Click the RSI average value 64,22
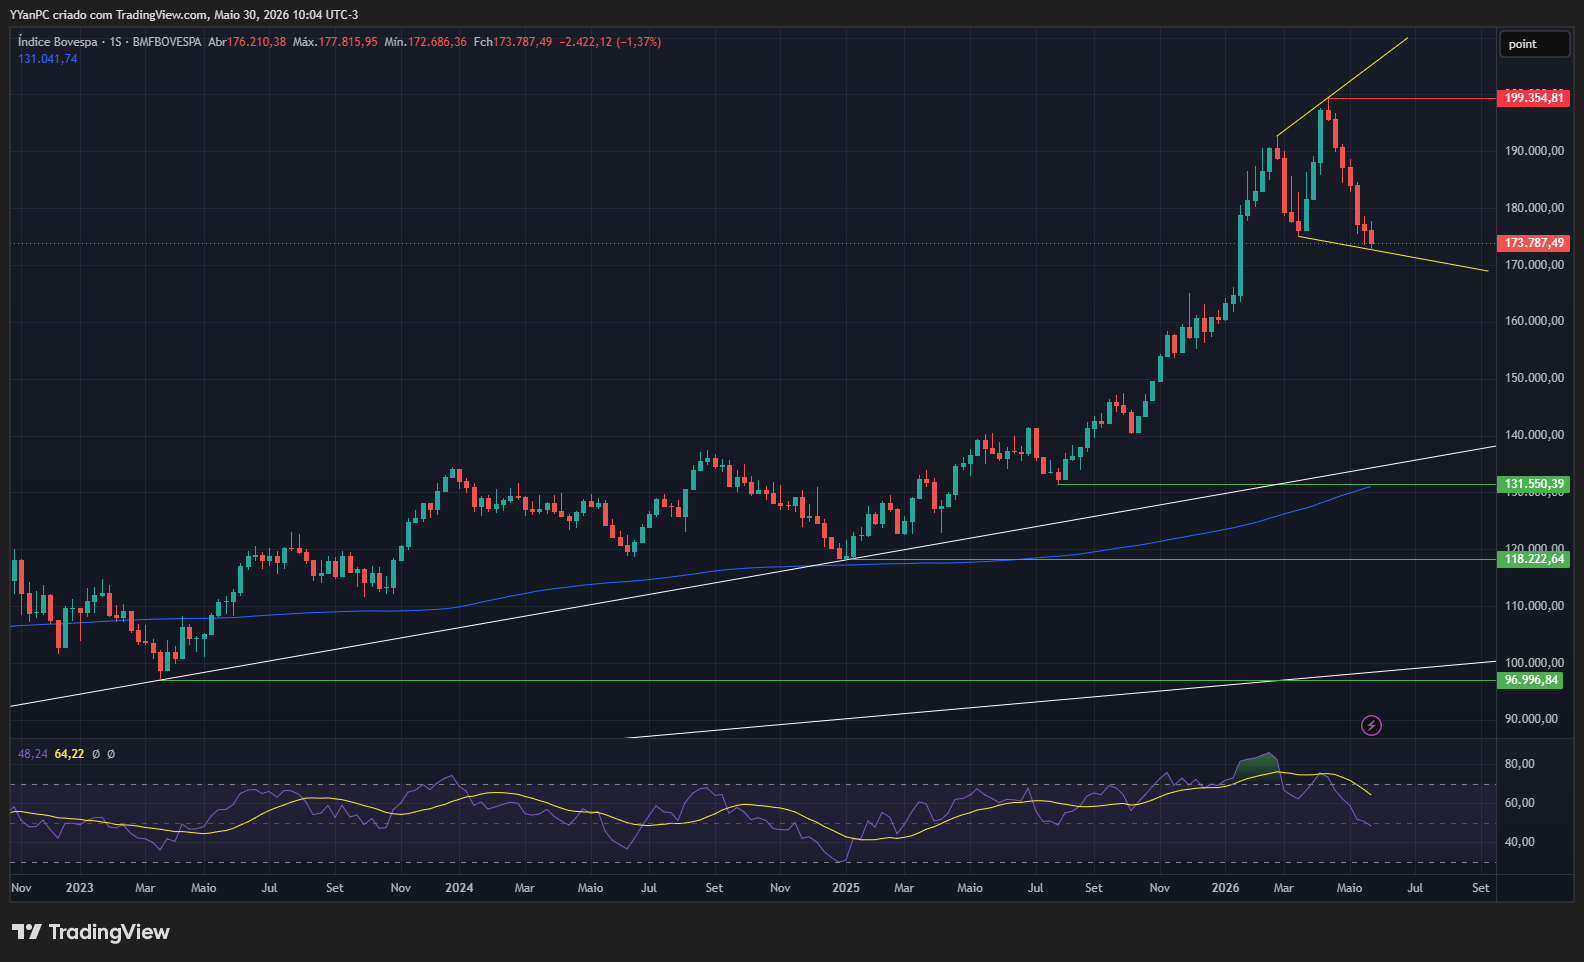This screenshot has height=962, width=1584. (x=69, y=754)
